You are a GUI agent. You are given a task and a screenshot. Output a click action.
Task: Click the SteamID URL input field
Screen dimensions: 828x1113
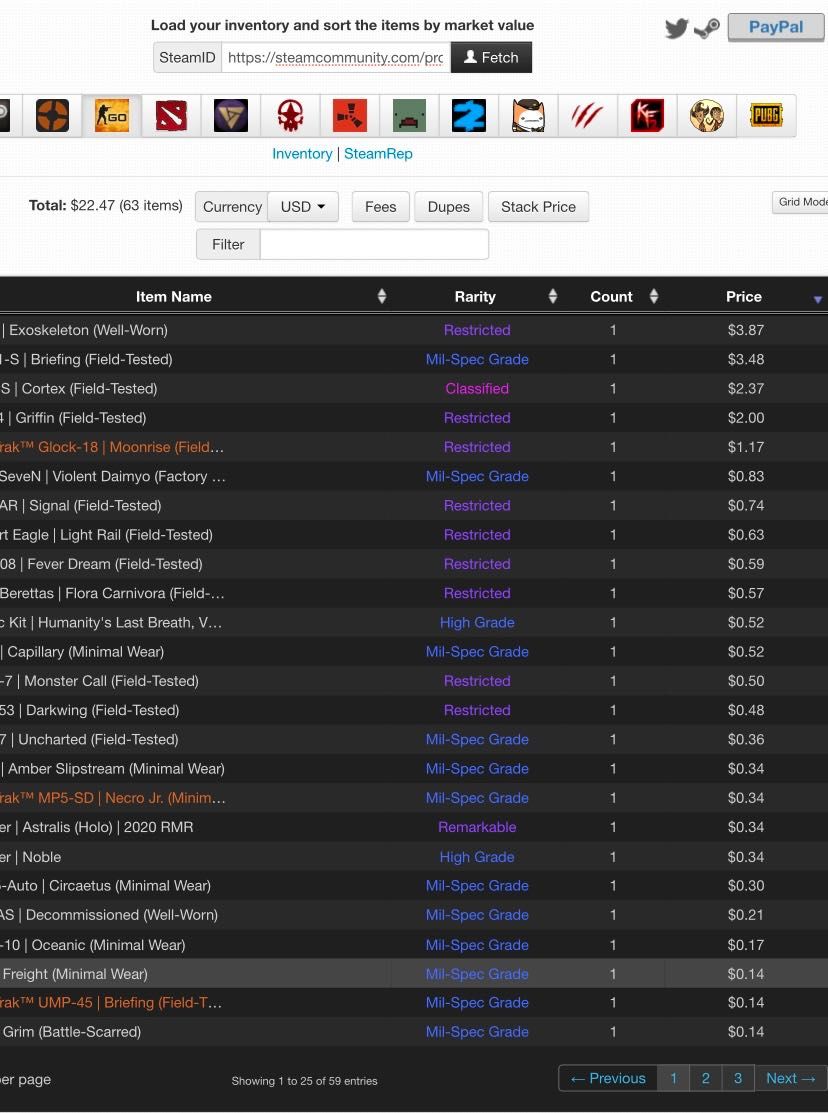336,57
